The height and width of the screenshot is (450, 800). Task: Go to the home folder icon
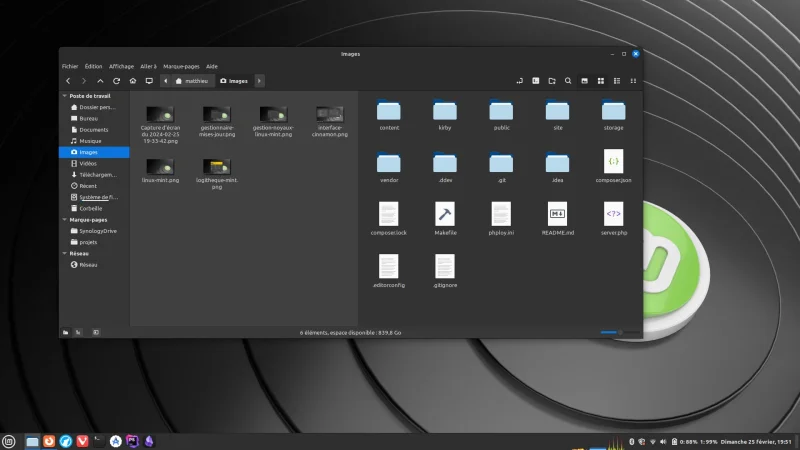click(133, 81)
